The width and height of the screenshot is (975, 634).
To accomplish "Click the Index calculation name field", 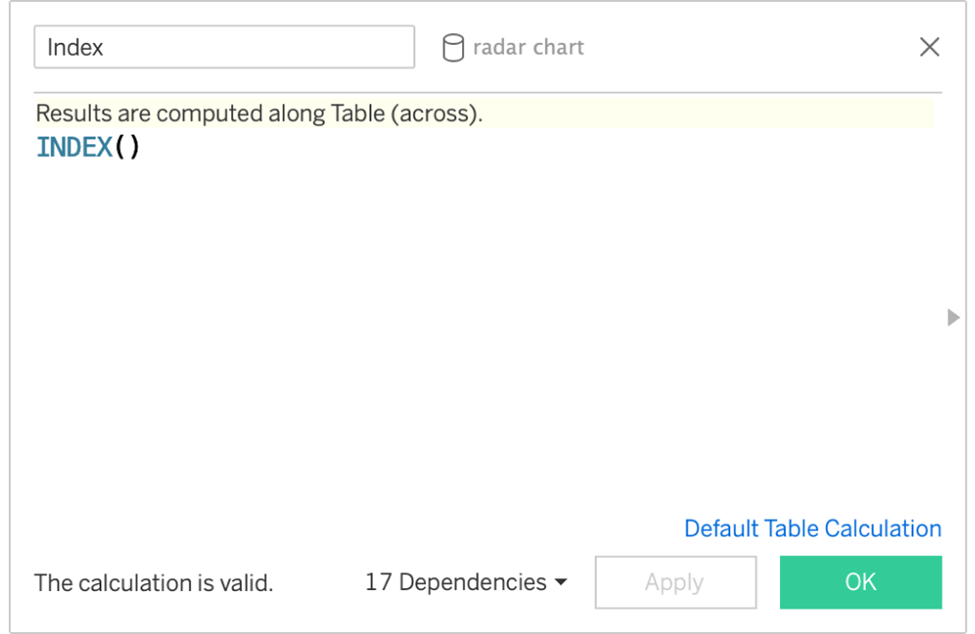I will [224, 47].
